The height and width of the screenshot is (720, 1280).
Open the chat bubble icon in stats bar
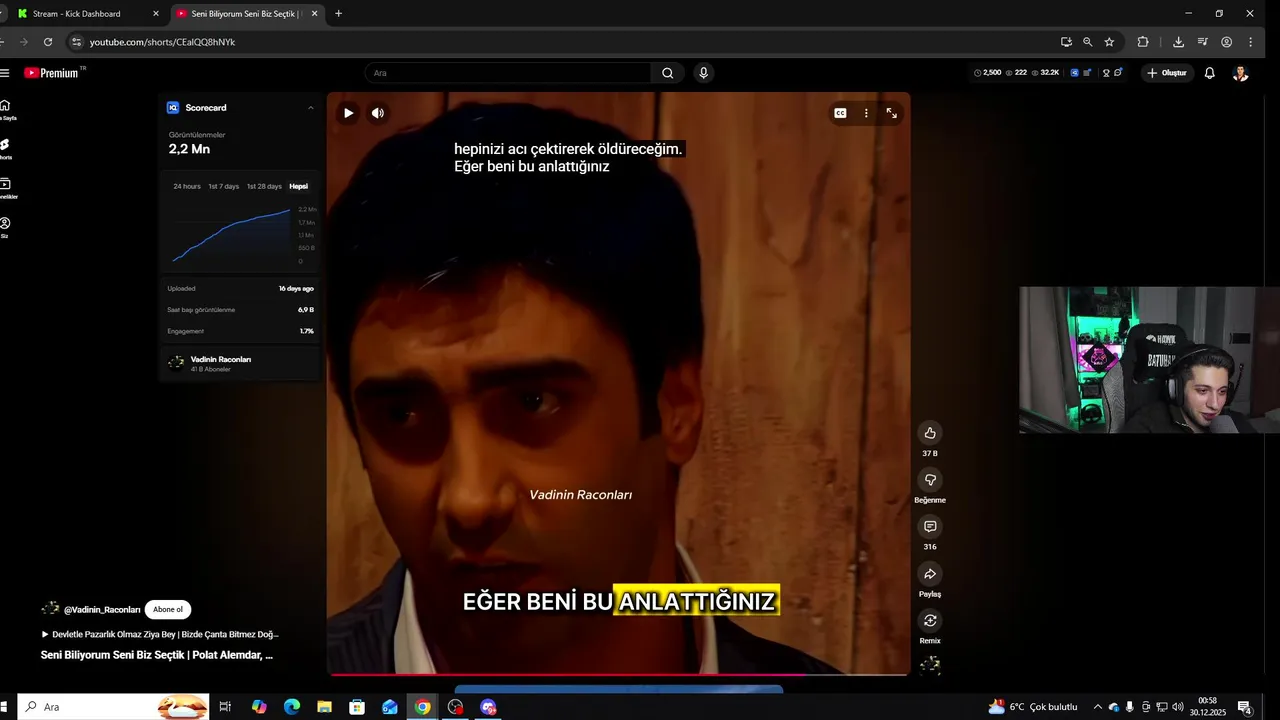(x=1118, y=73)
